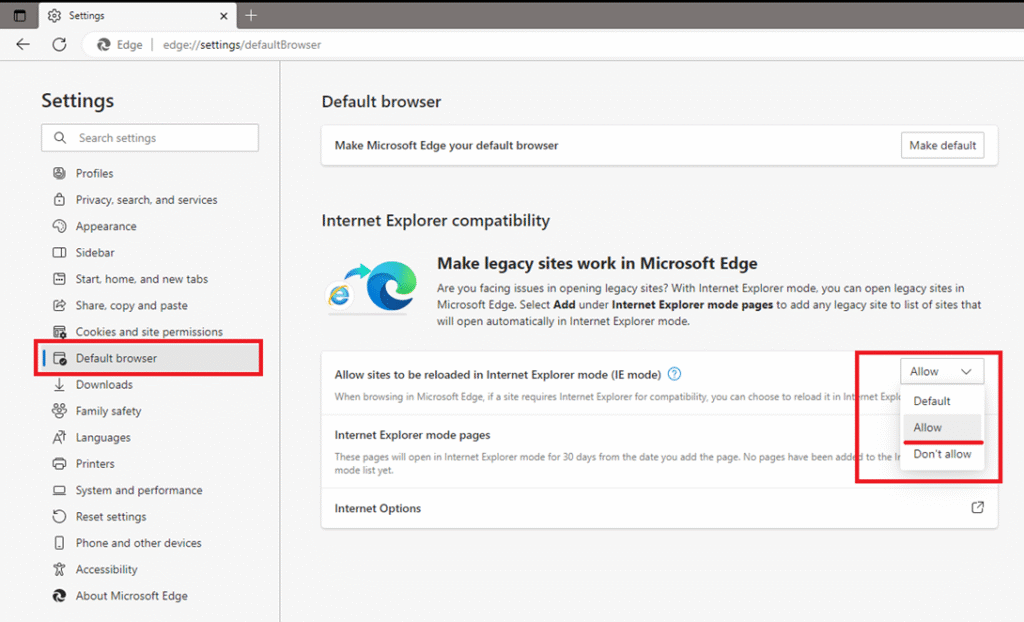
Task: Go to Privacy, search, and services
Action: coord(146,200)
